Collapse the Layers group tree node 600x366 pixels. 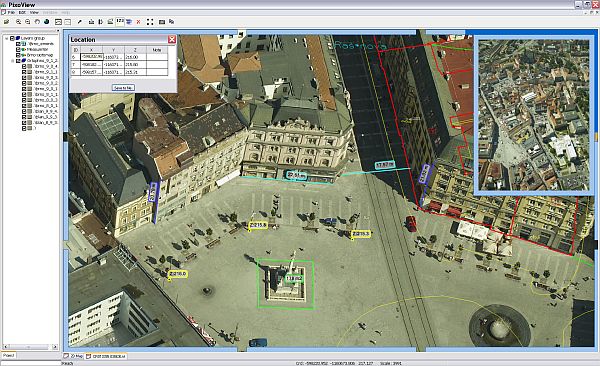point(7,38)
